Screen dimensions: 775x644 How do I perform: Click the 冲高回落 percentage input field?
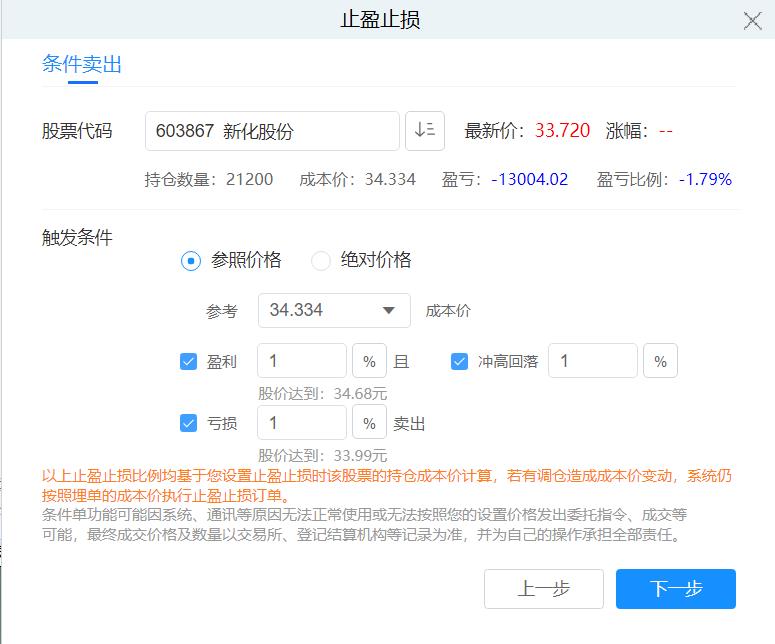point(592,362)
